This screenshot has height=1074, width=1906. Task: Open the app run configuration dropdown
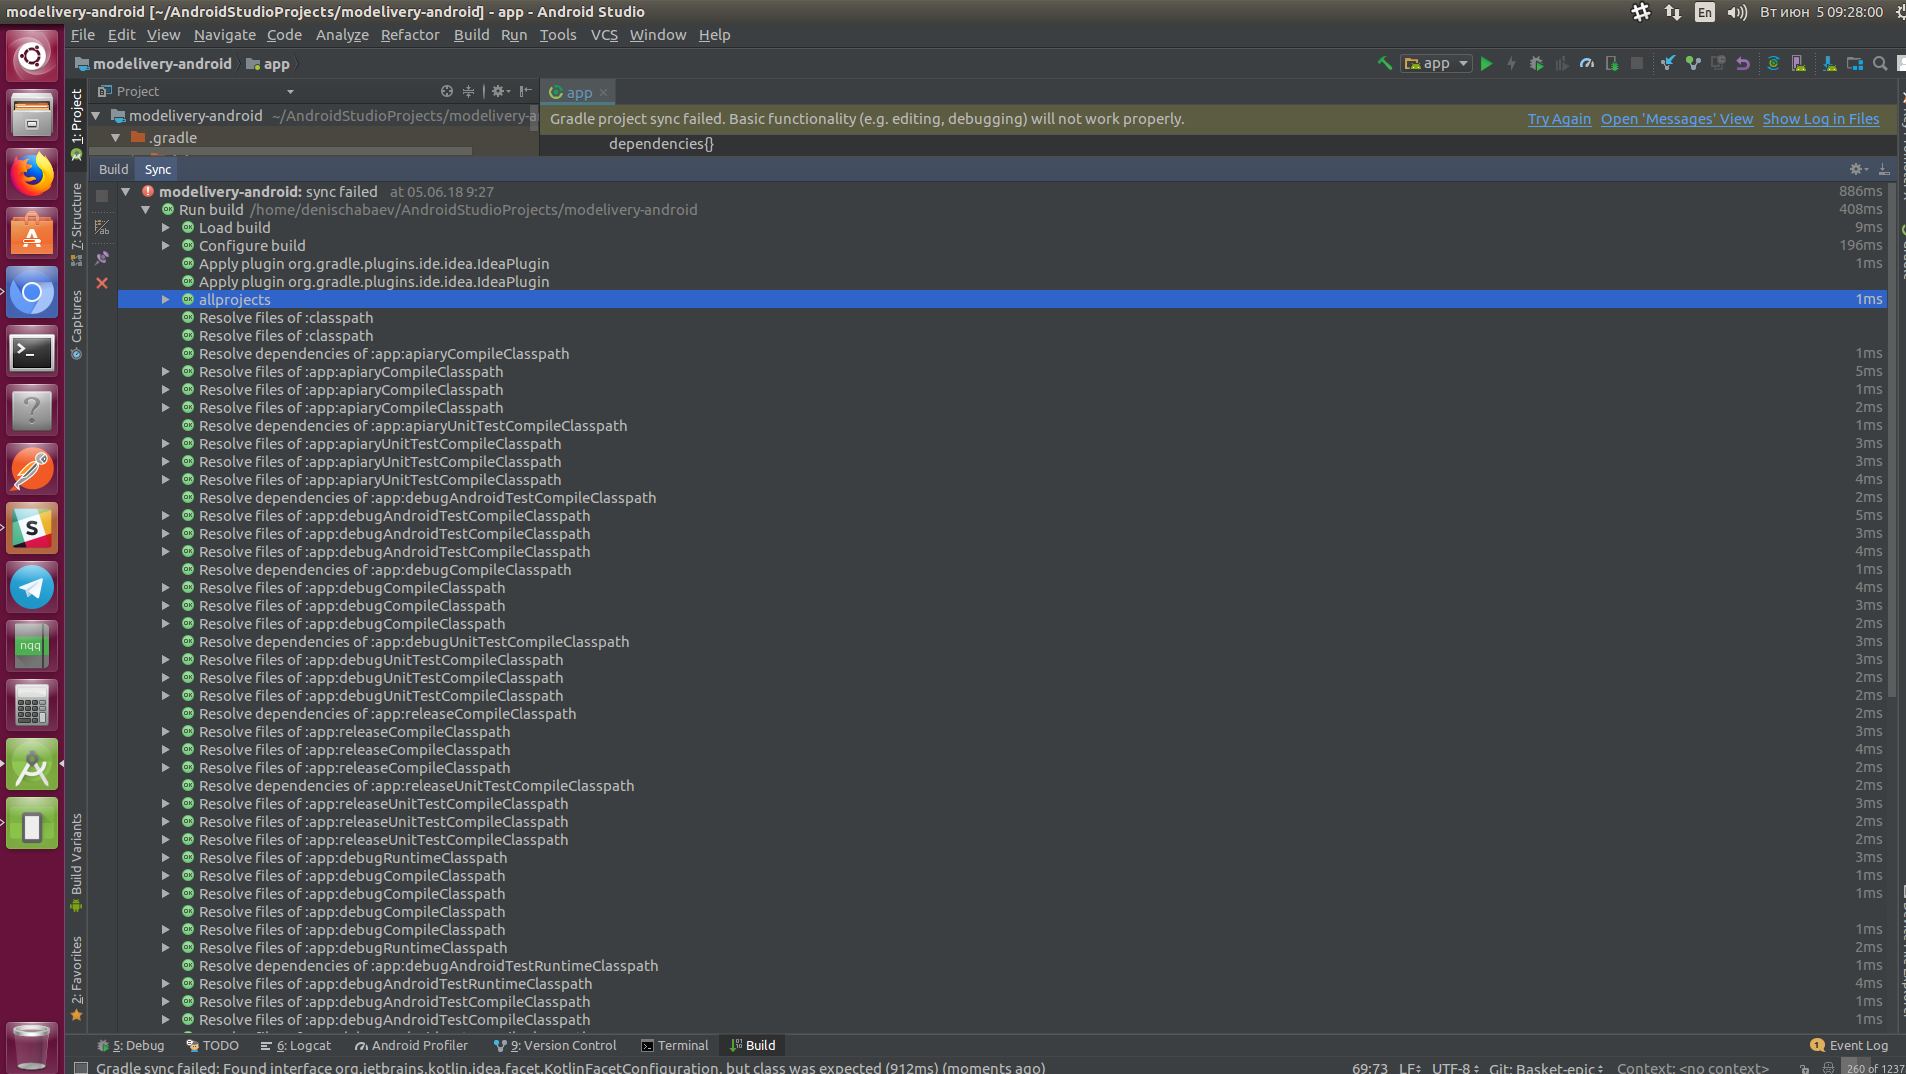[x=1437, y=63]
